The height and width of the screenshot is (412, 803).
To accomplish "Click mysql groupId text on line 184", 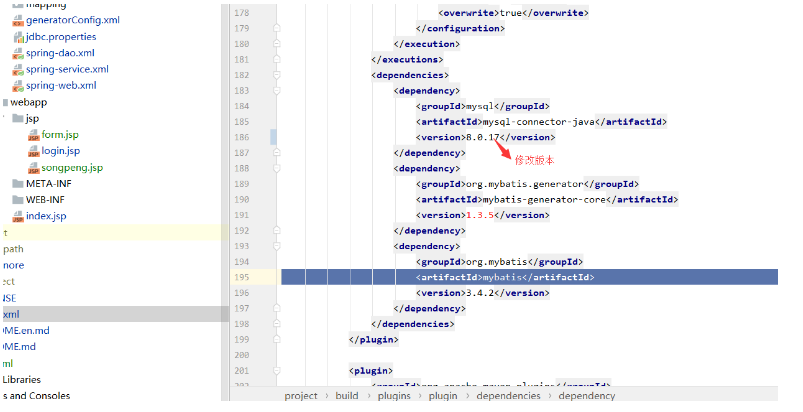I will 480,106.
